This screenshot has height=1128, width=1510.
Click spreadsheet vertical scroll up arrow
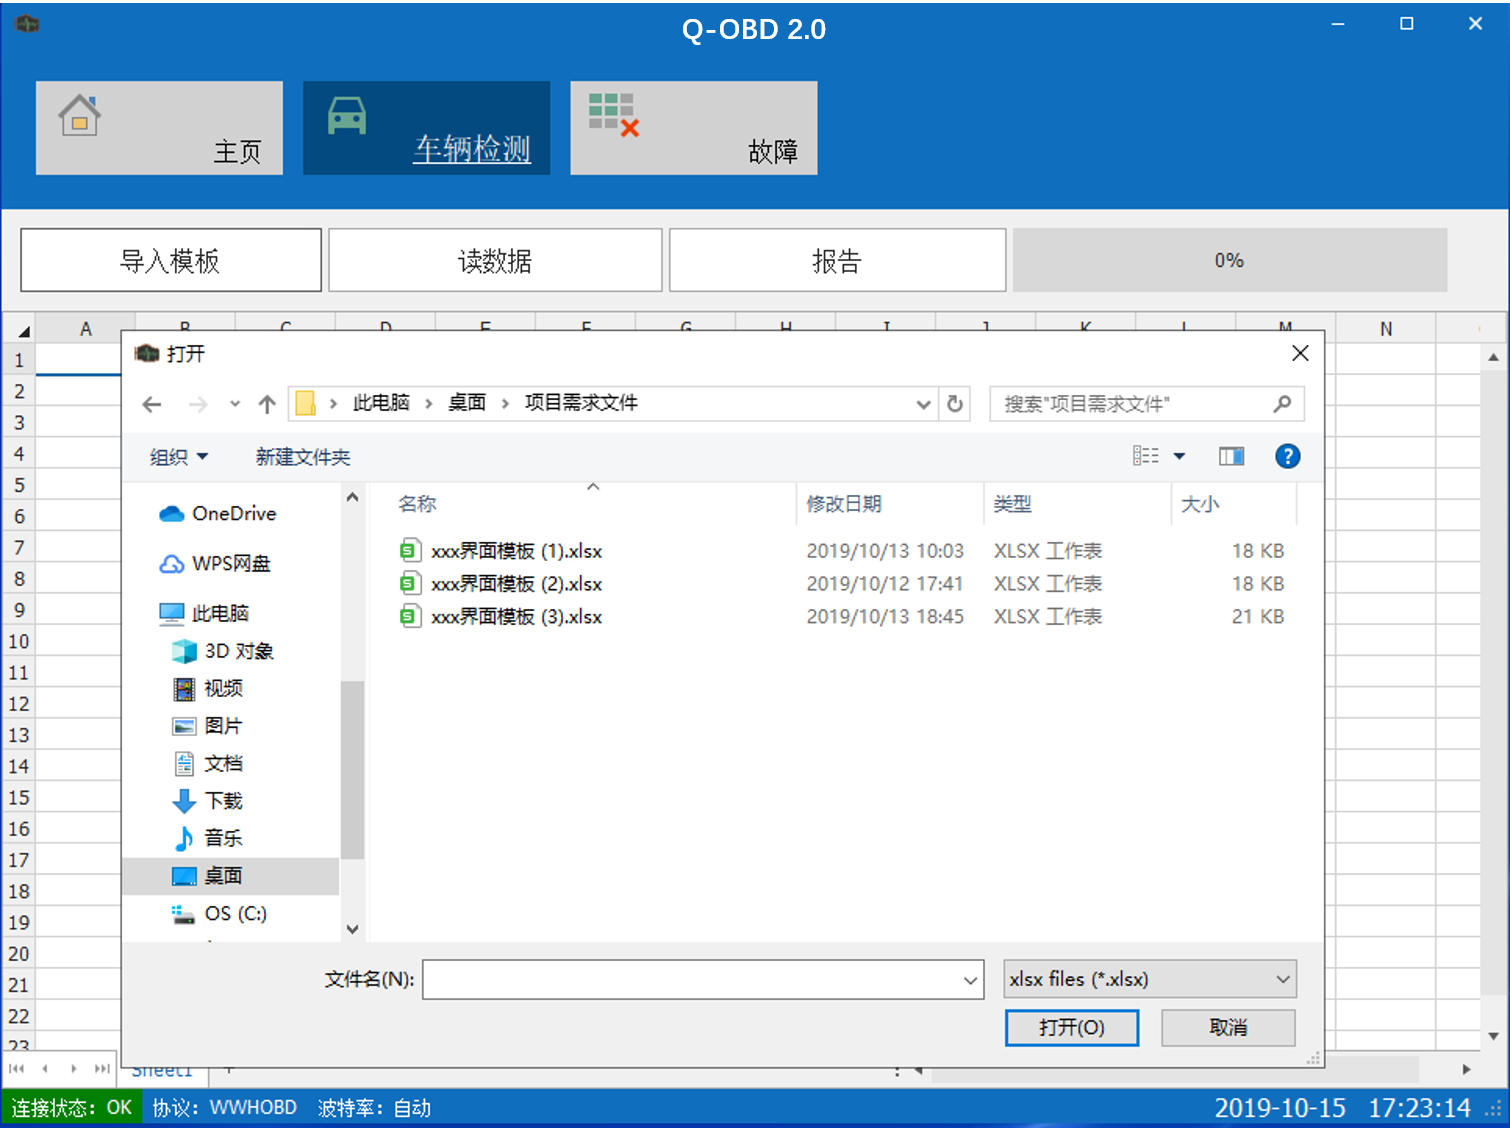tap(1493, 357)
